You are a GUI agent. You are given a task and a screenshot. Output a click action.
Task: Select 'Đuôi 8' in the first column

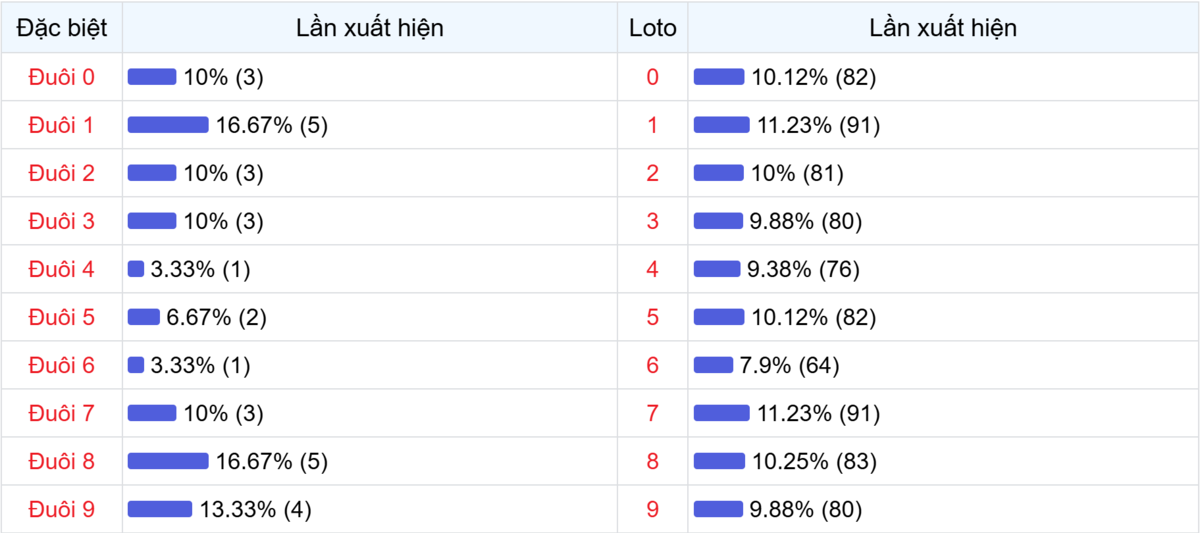click(x=62, y=461)
